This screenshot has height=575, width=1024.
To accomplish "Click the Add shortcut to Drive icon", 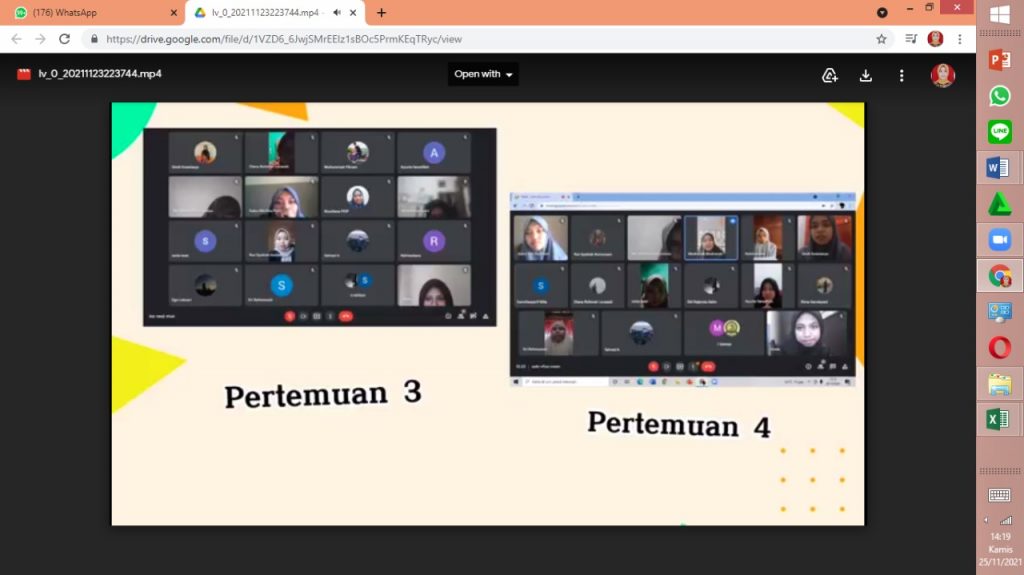I will coord(829,75).
